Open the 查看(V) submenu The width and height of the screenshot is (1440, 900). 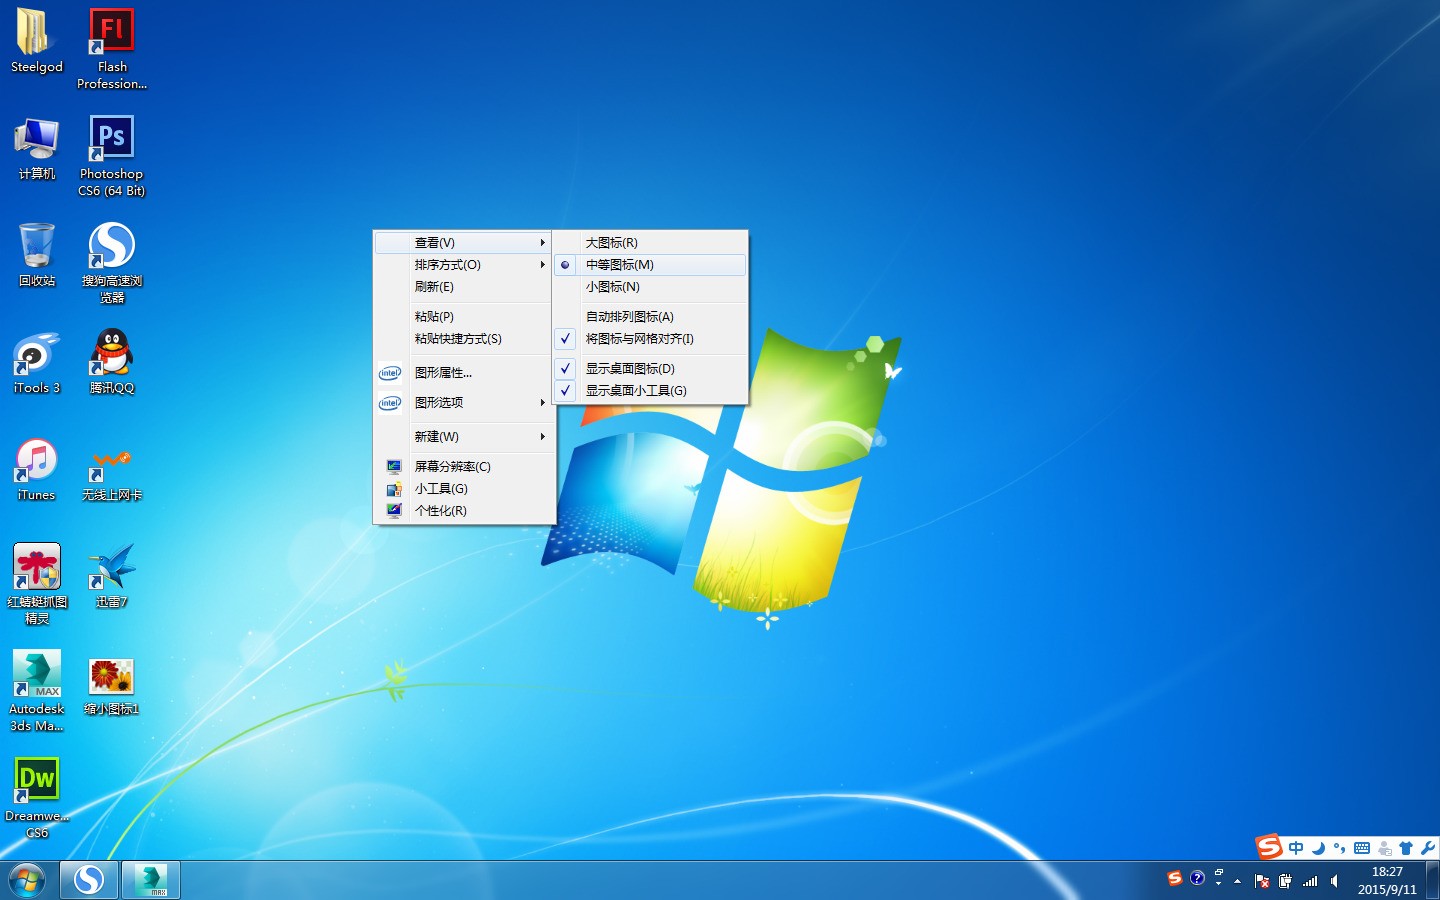464,243
